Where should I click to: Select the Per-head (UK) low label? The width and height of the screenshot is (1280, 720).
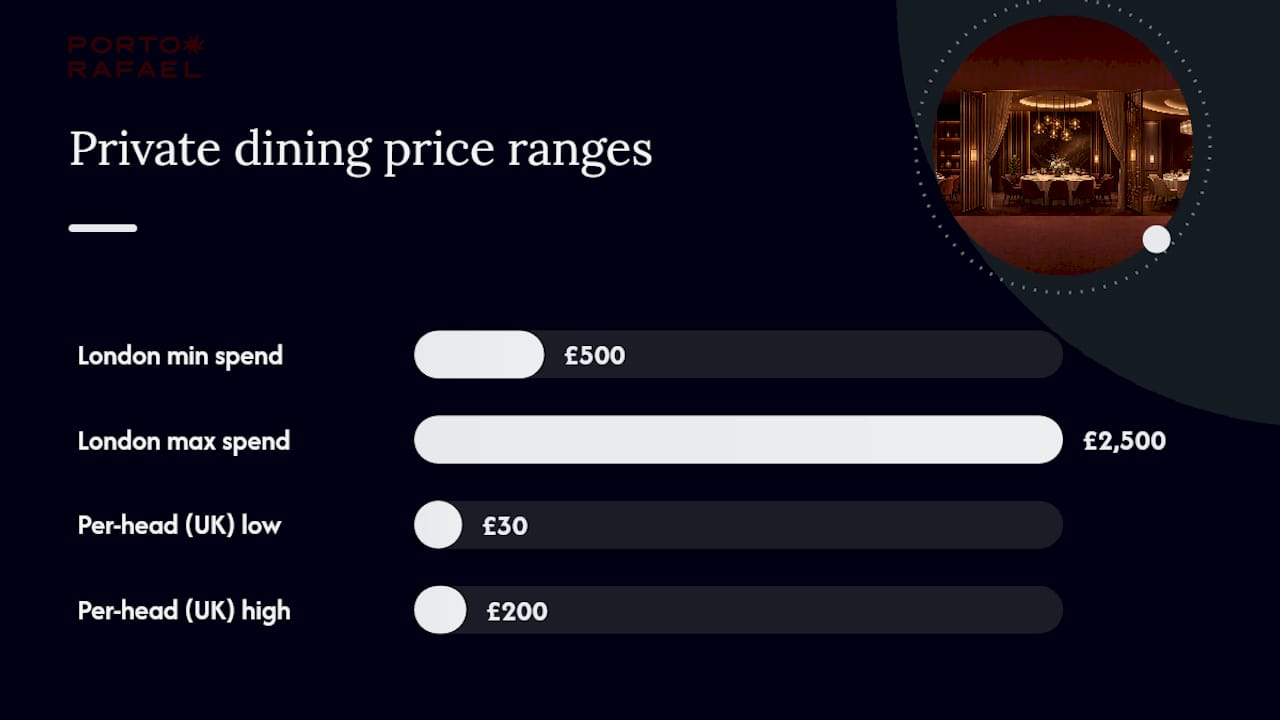click(179, 525)
